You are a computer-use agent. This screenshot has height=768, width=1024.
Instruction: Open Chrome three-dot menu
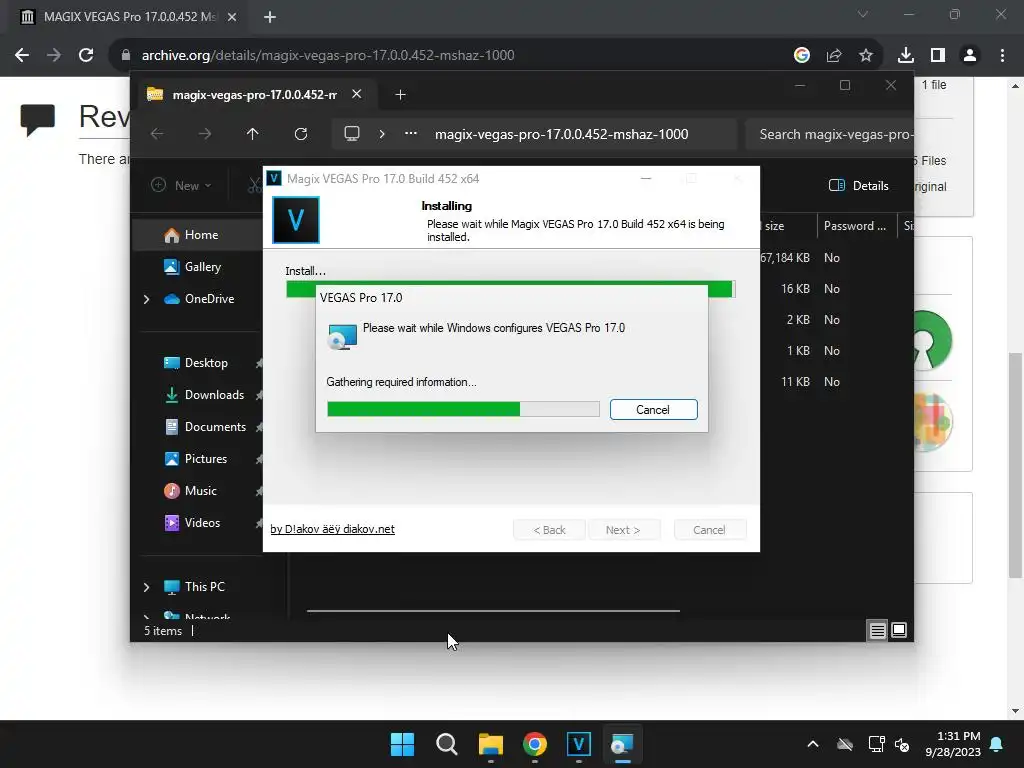1002,55
